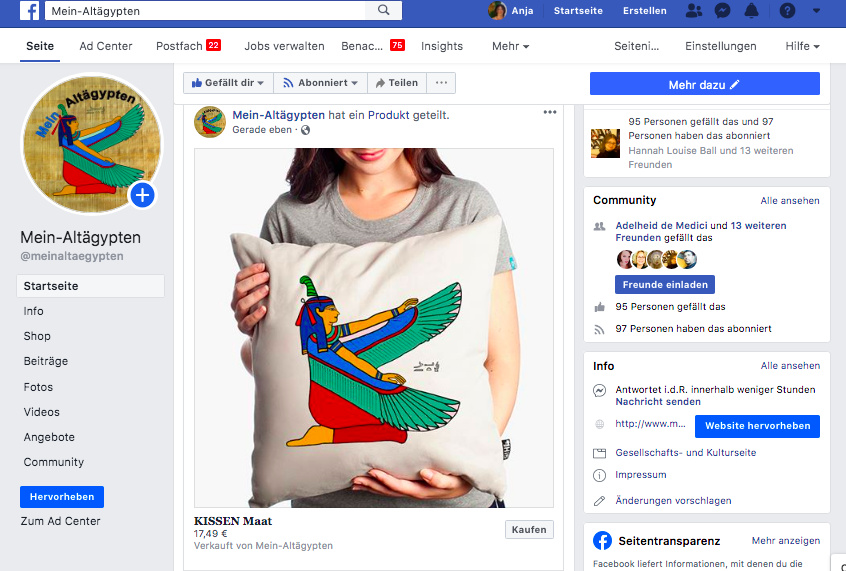Click the Freunde einladen button

pos(664,285)
